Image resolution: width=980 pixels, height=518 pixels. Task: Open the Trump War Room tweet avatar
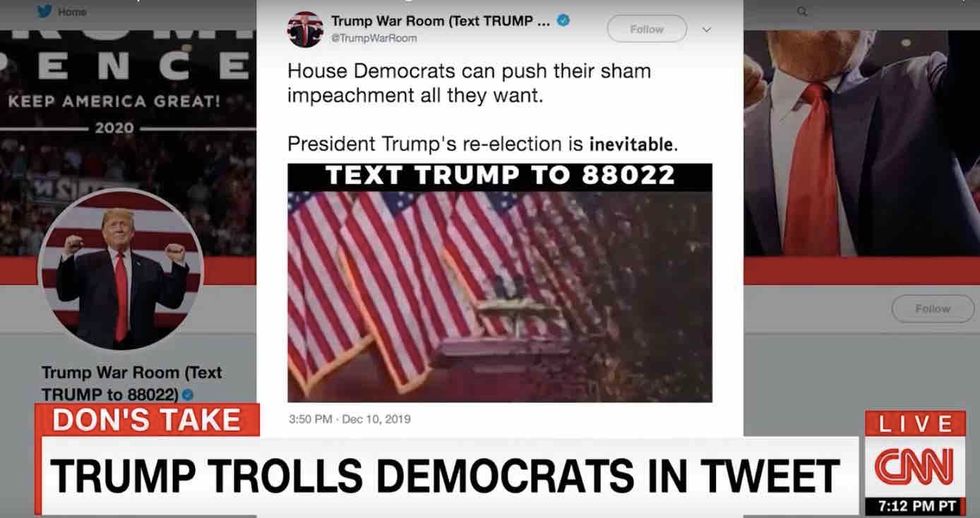point(305,29)
